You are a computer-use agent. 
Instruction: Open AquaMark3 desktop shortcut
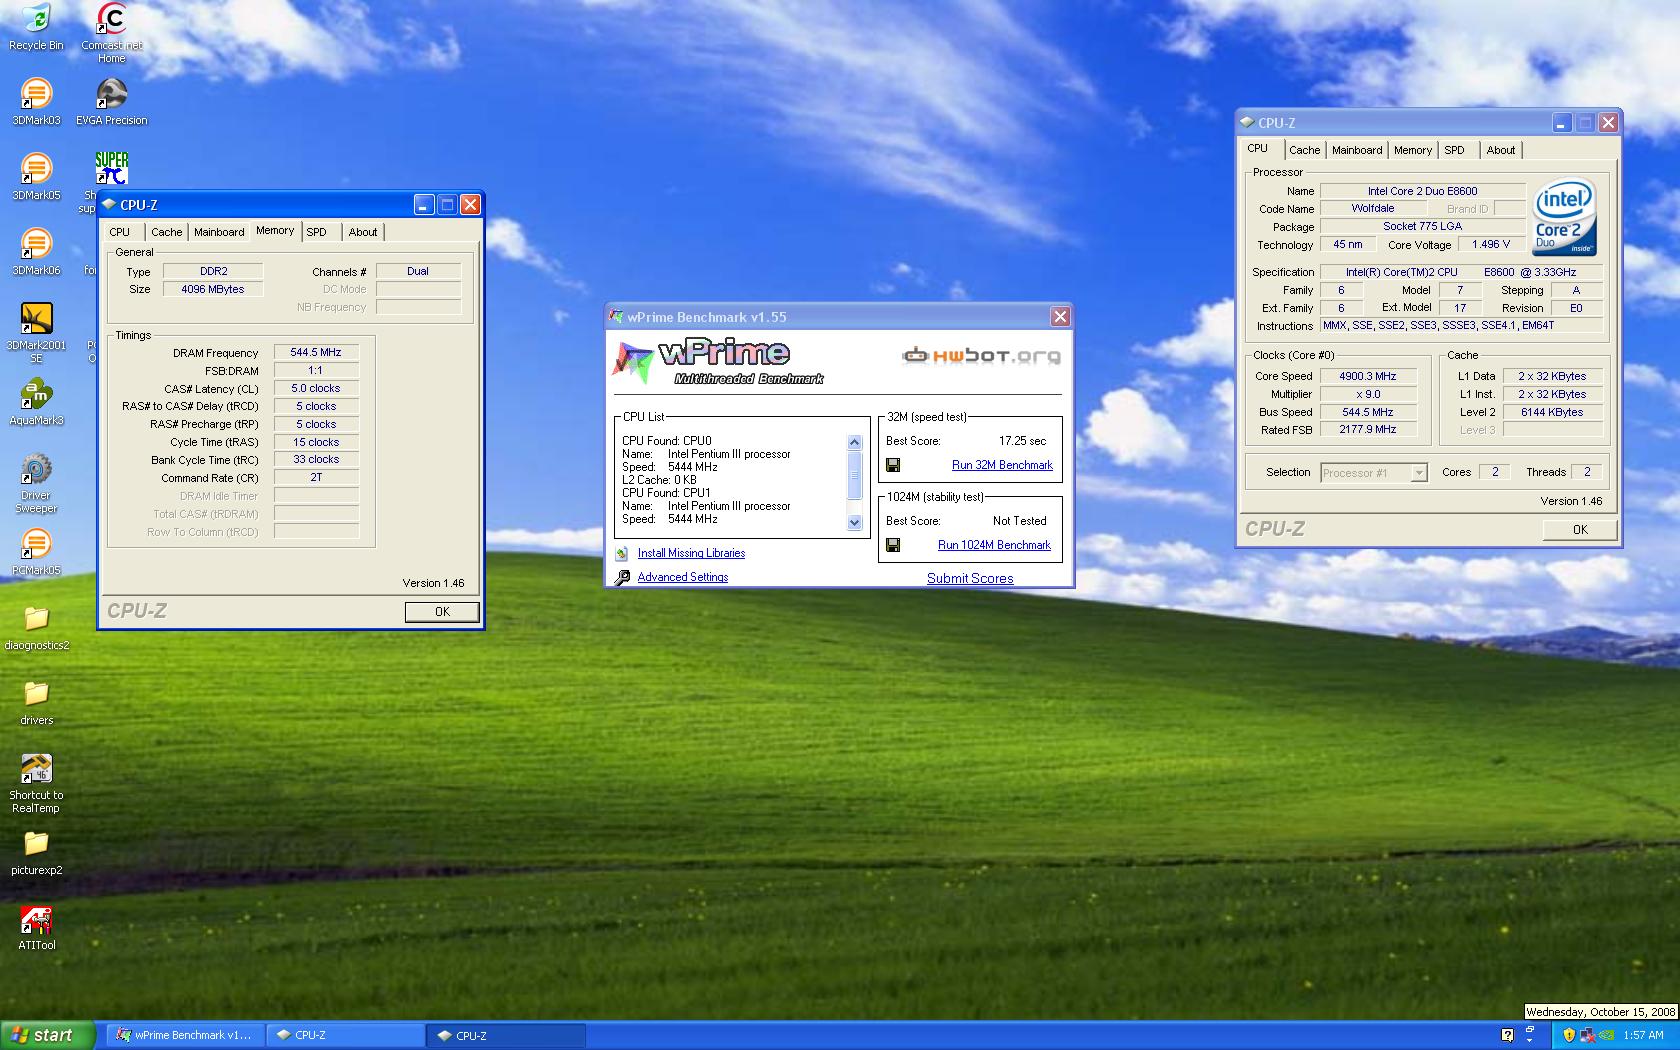[36, 402]
